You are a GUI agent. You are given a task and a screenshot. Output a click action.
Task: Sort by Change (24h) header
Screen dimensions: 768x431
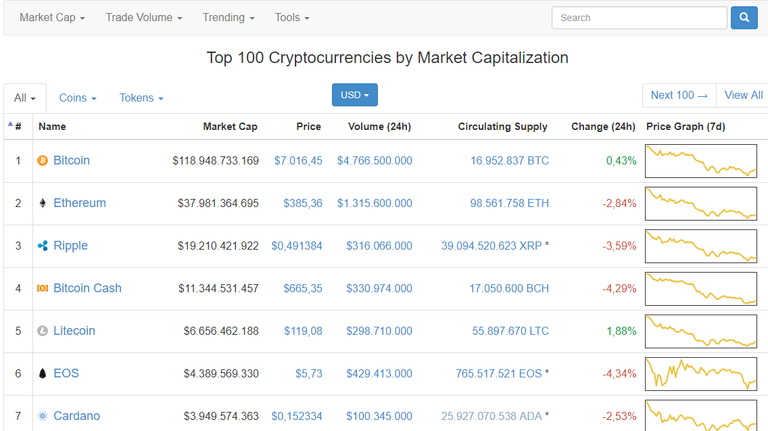[x=603, y=126]
